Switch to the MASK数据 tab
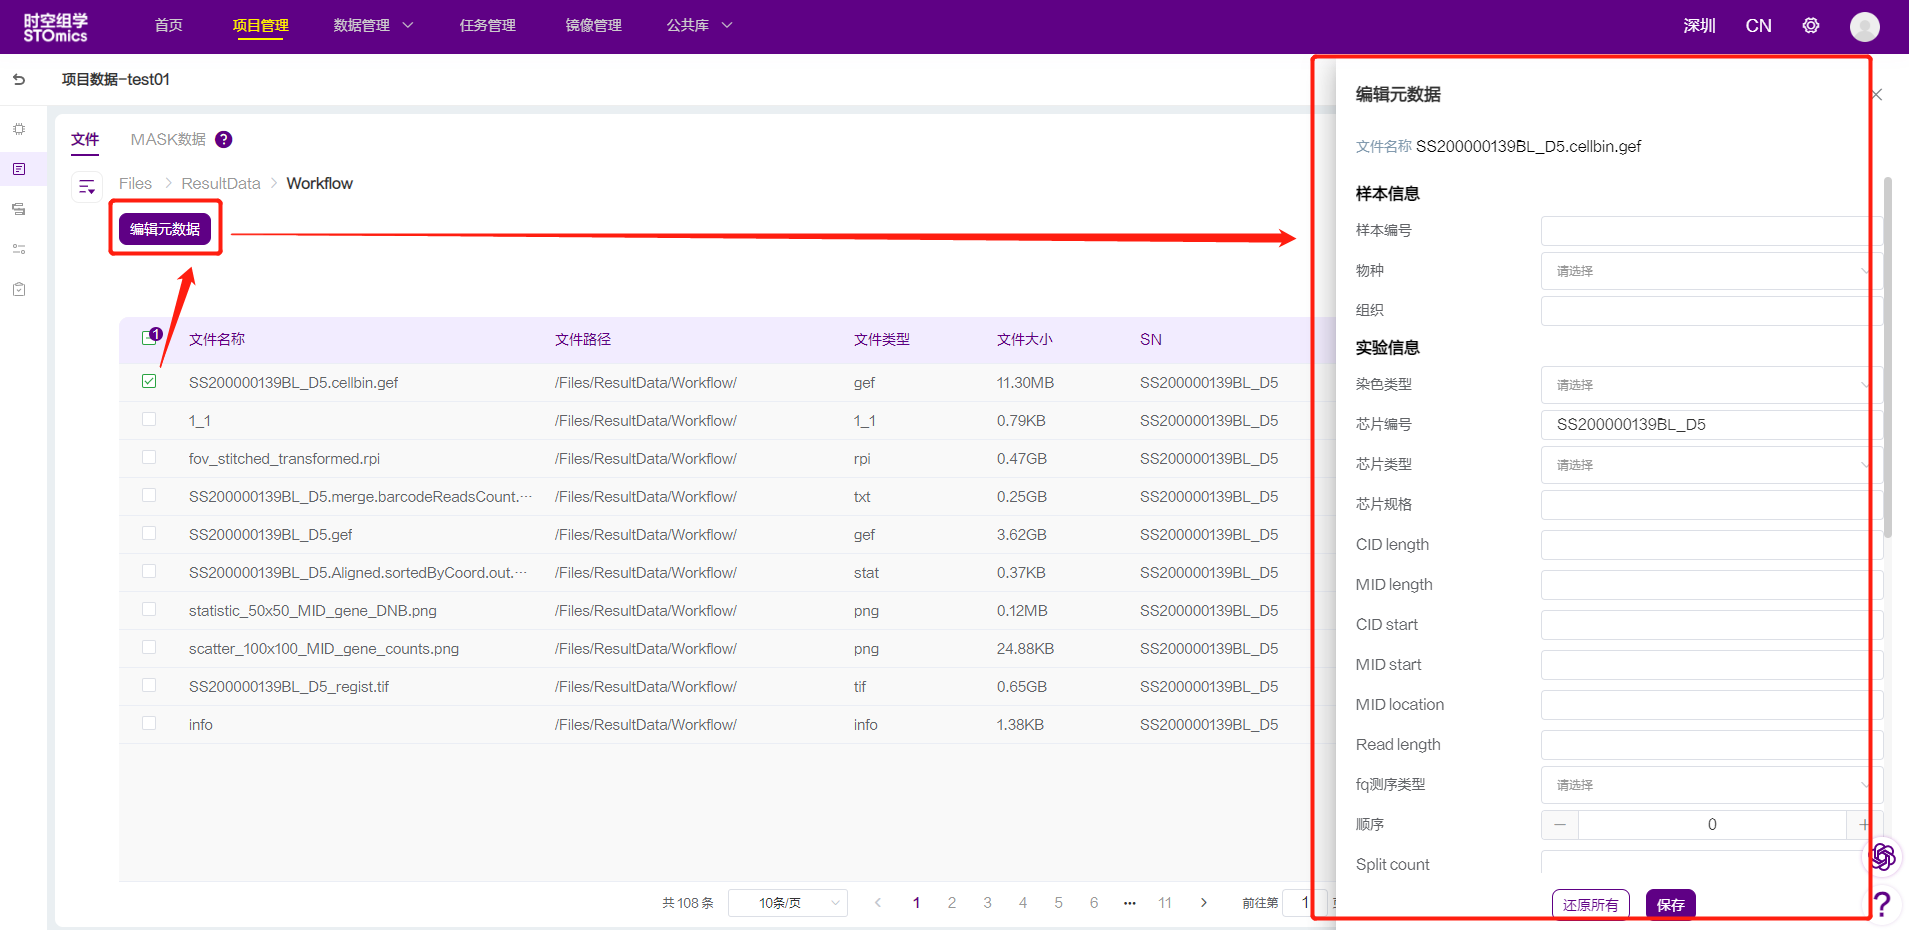1909x930 pixels. 168,140
